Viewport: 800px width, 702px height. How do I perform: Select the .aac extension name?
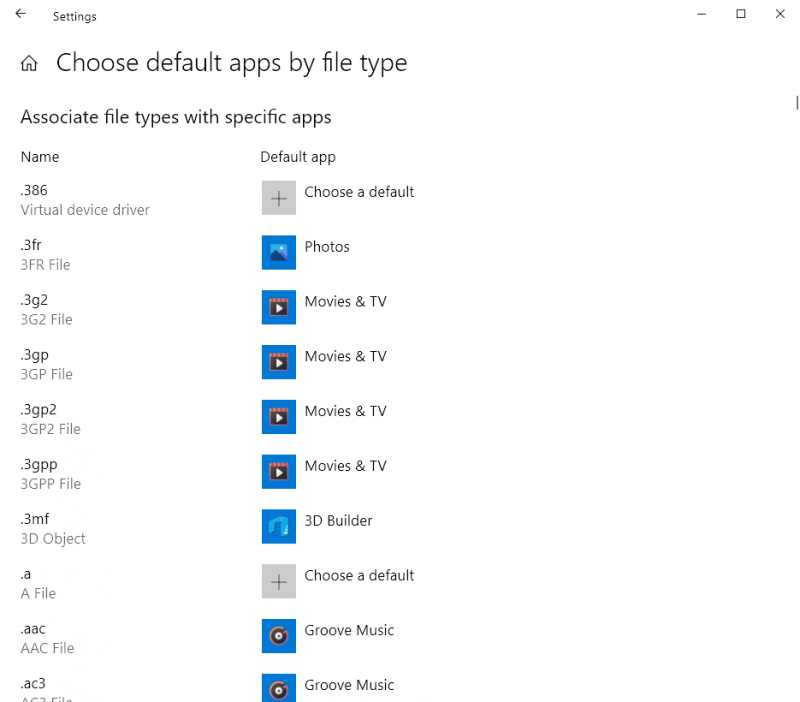(x=33, y=629)
